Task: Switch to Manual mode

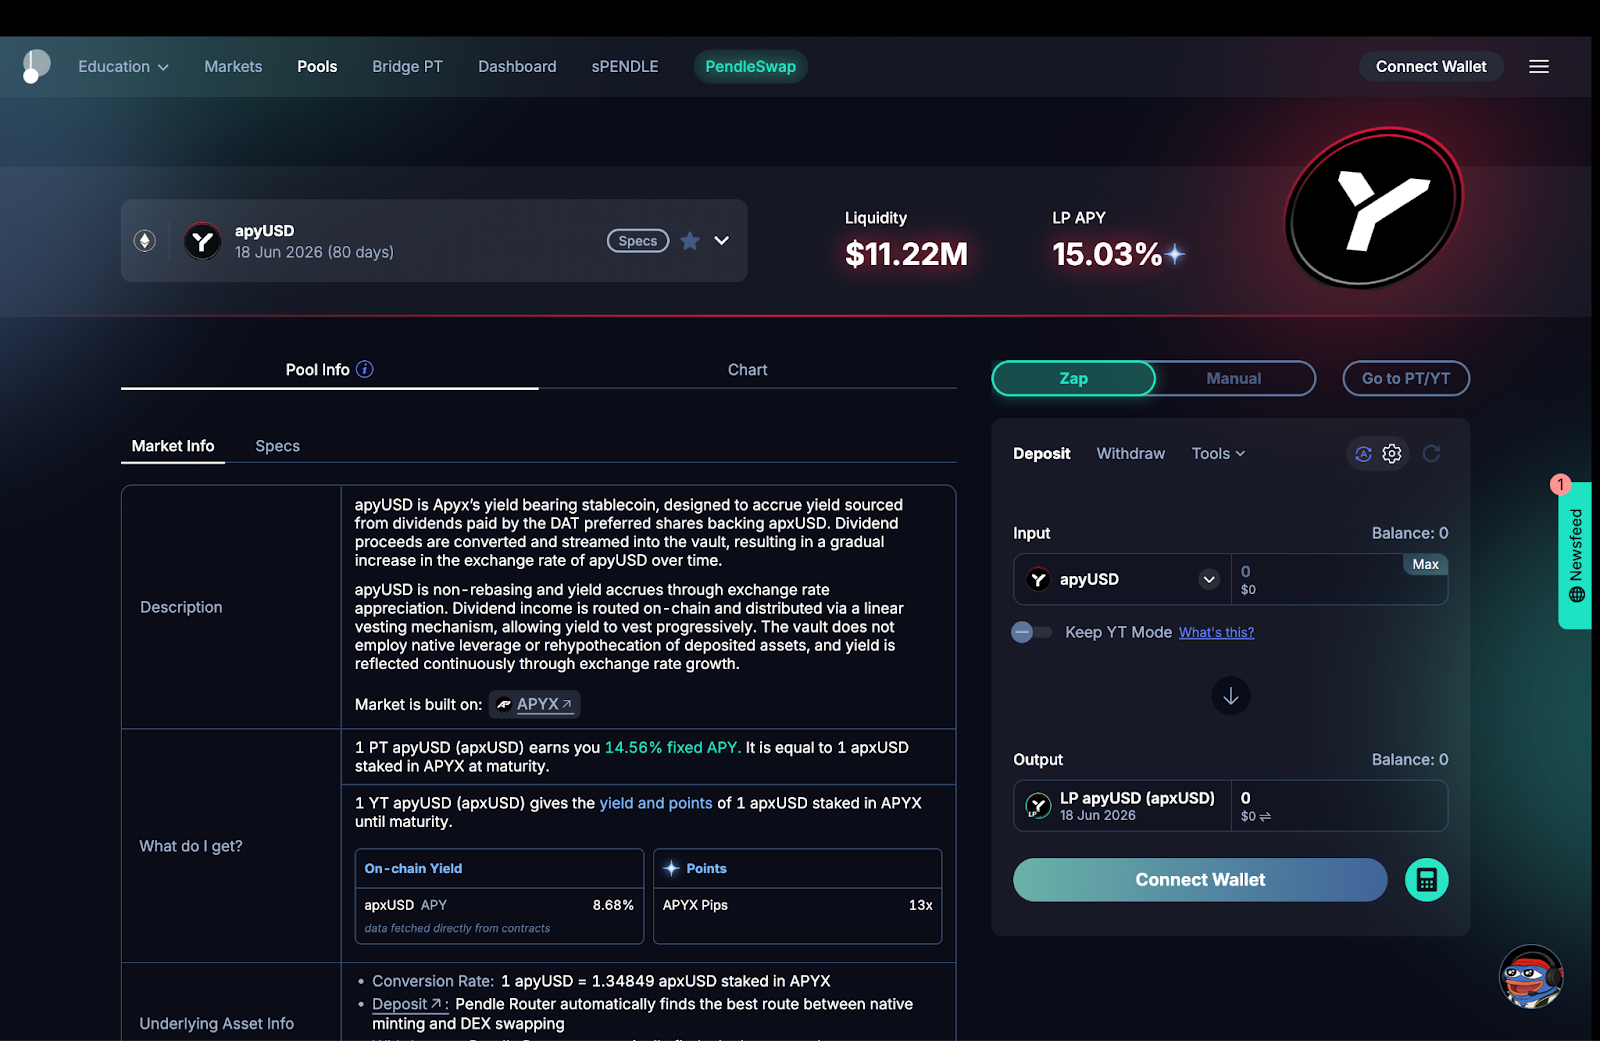Action: pyautogui.click(x=1234, y=378)
